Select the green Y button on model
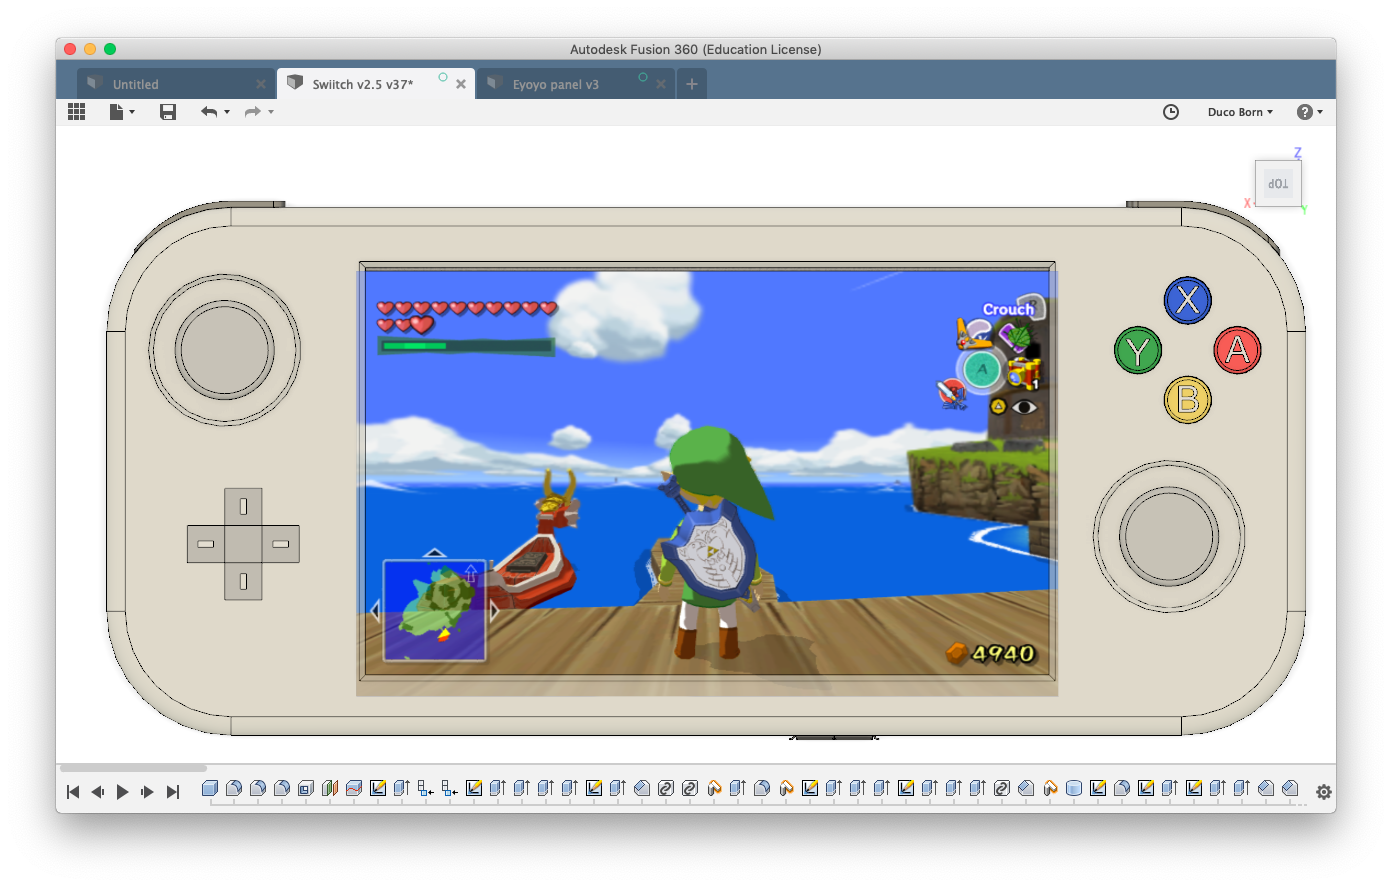 (x=1138, y=350)
